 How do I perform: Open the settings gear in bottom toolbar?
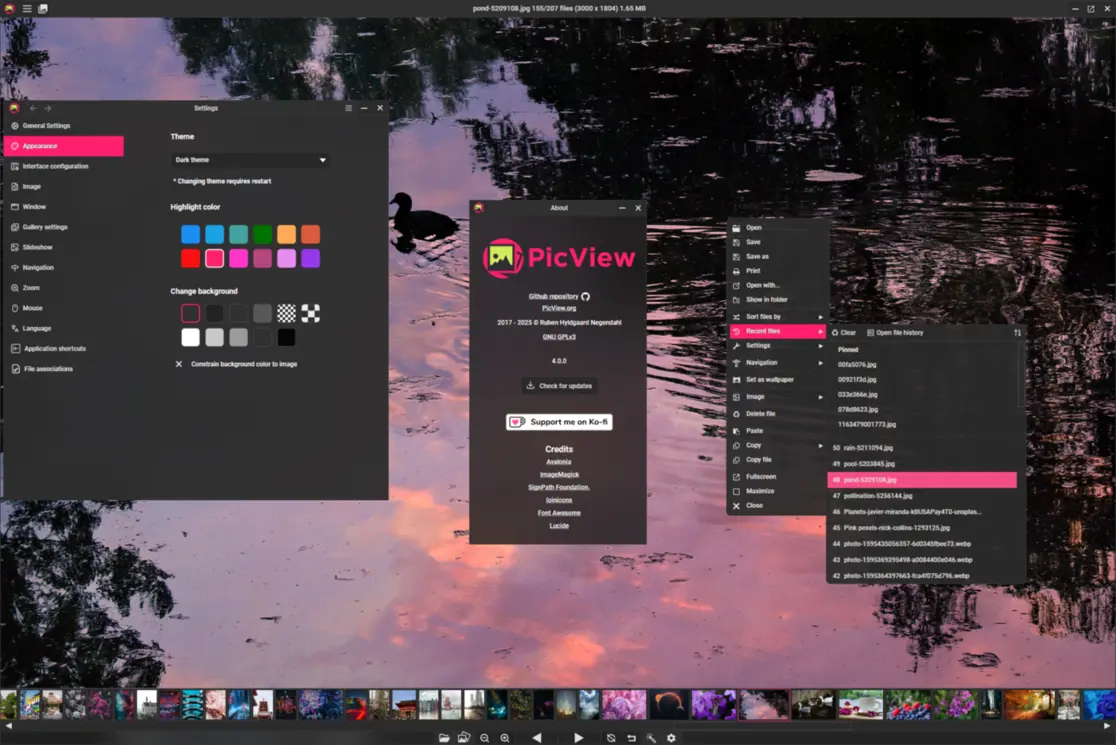671,737
